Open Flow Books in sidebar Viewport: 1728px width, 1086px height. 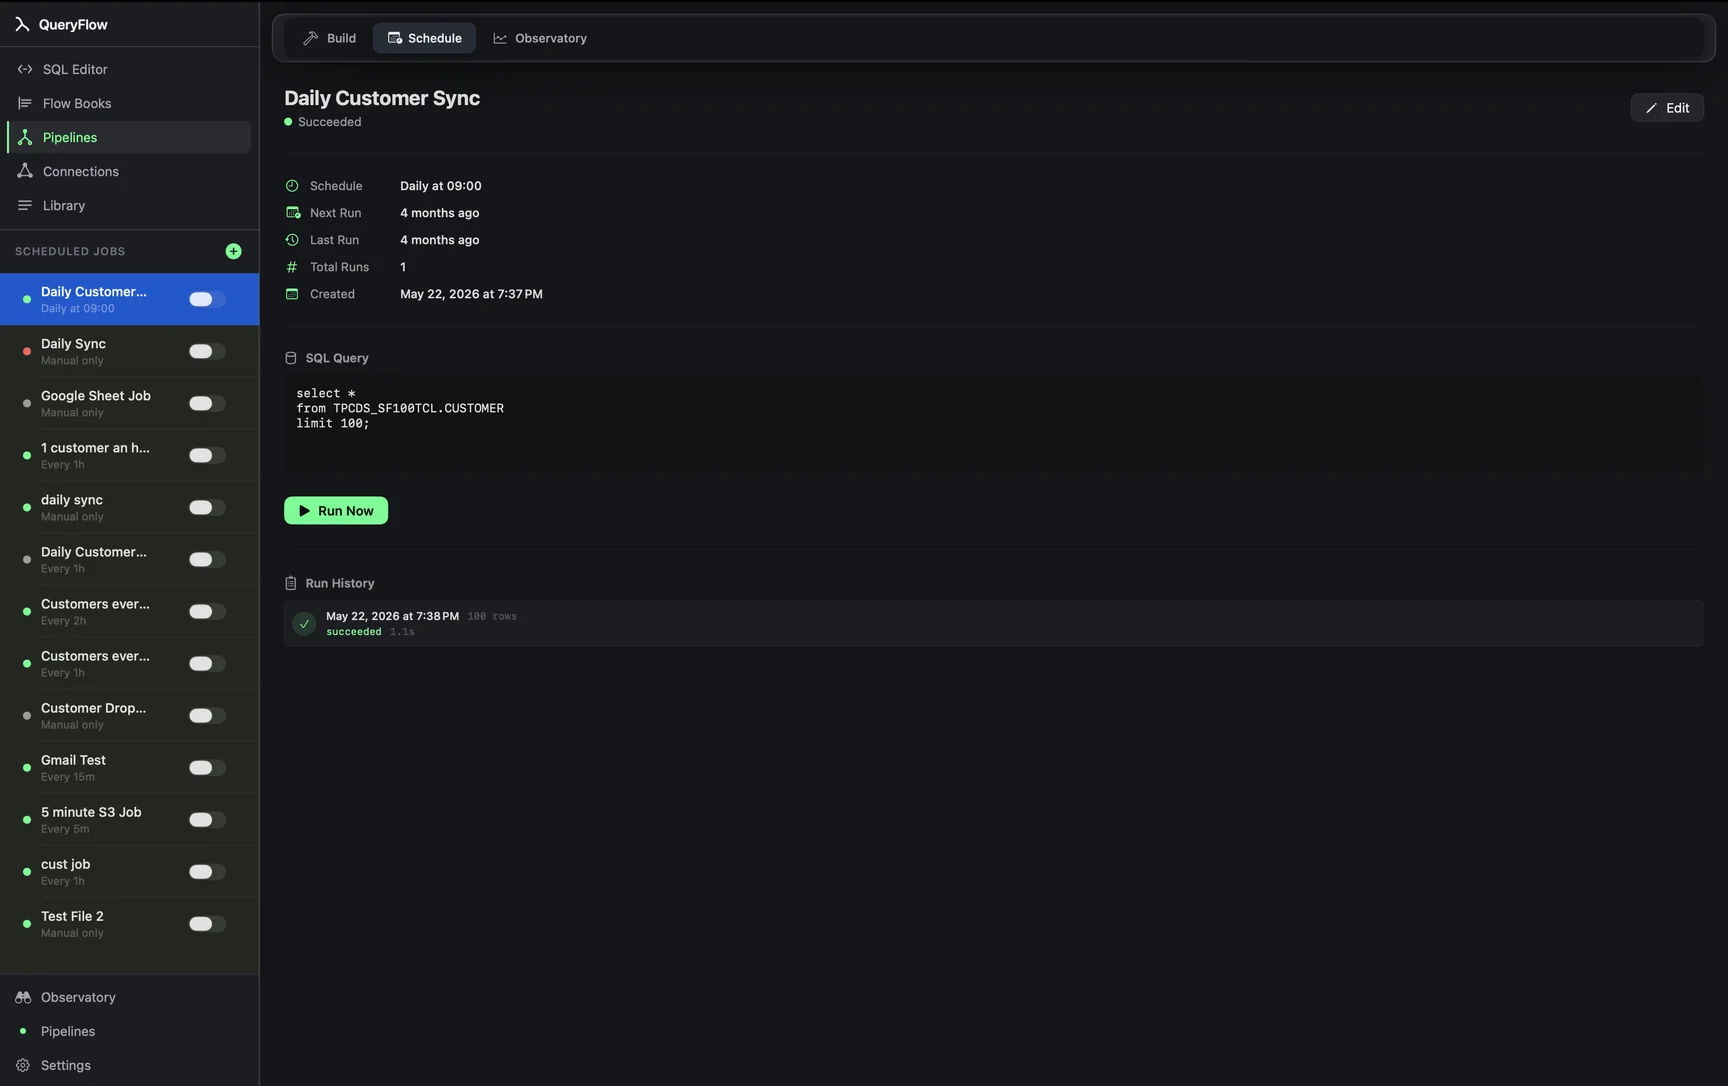coord(129,103)
